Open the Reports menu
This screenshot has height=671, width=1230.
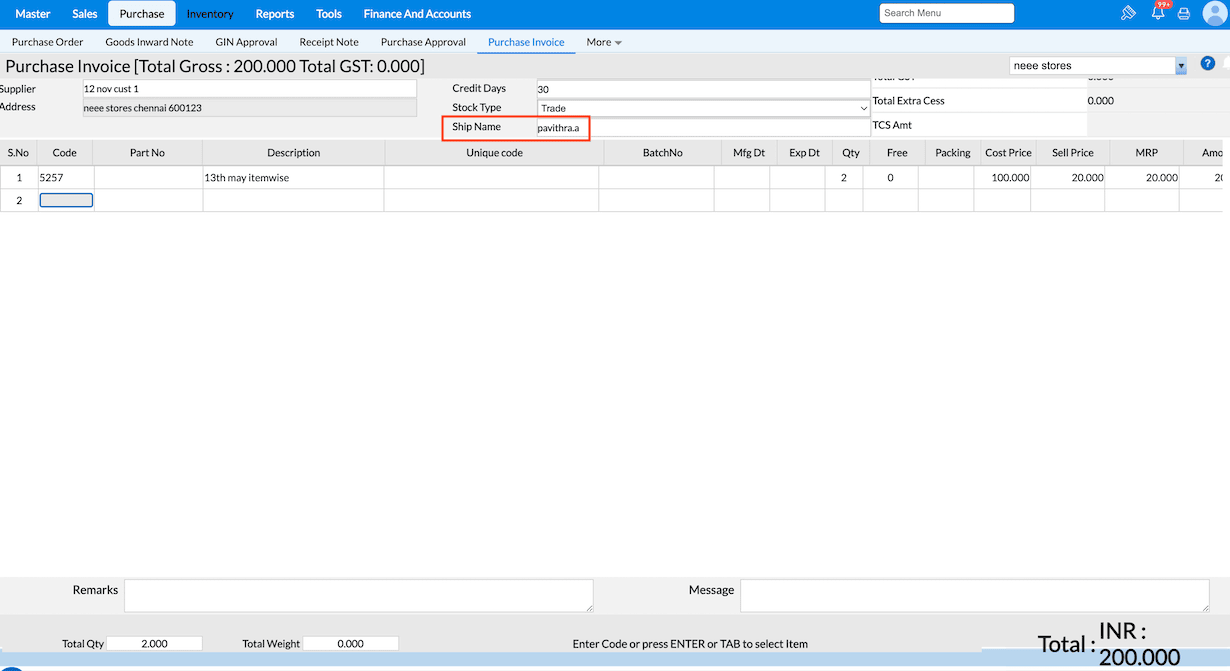tap(275, 14)
